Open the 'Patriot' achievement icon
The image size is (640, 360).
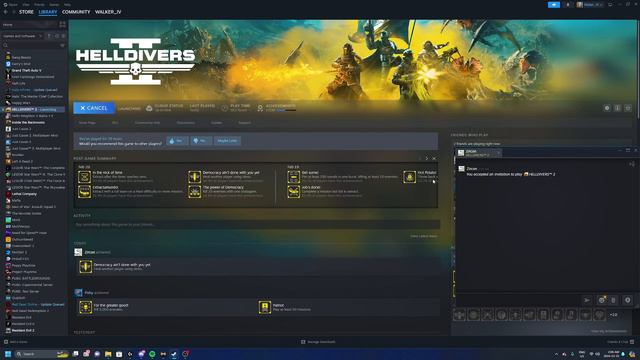265,307
